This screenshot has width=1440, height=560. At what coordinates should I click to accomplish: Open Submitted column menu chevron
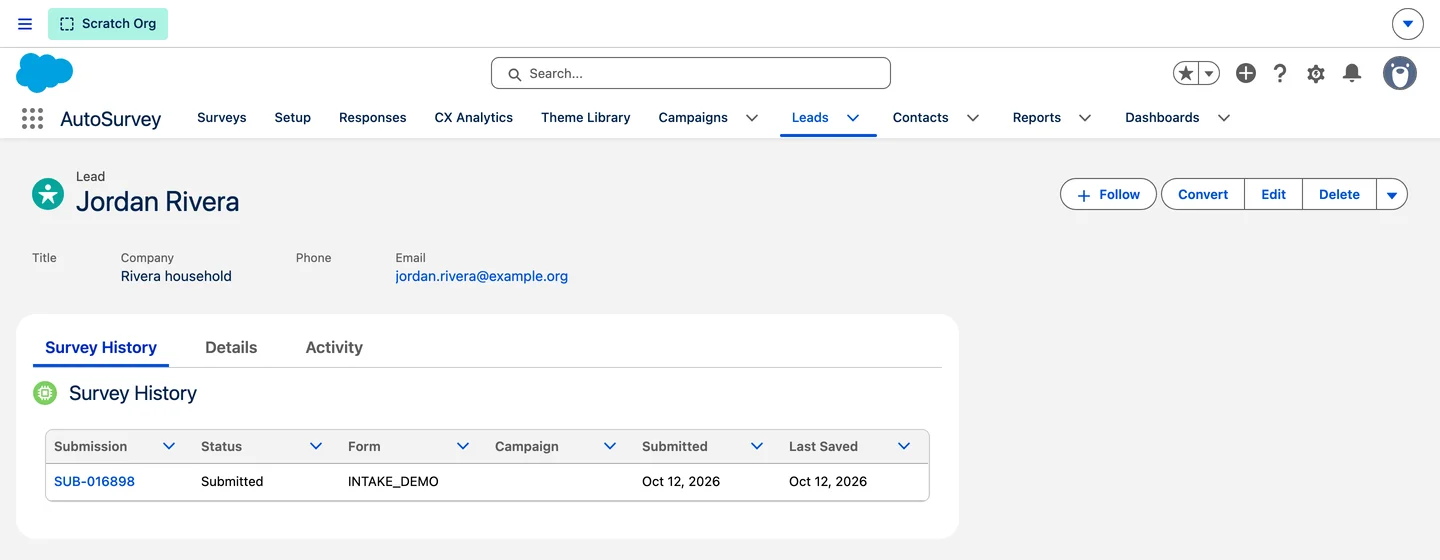[x=757, y=446]
